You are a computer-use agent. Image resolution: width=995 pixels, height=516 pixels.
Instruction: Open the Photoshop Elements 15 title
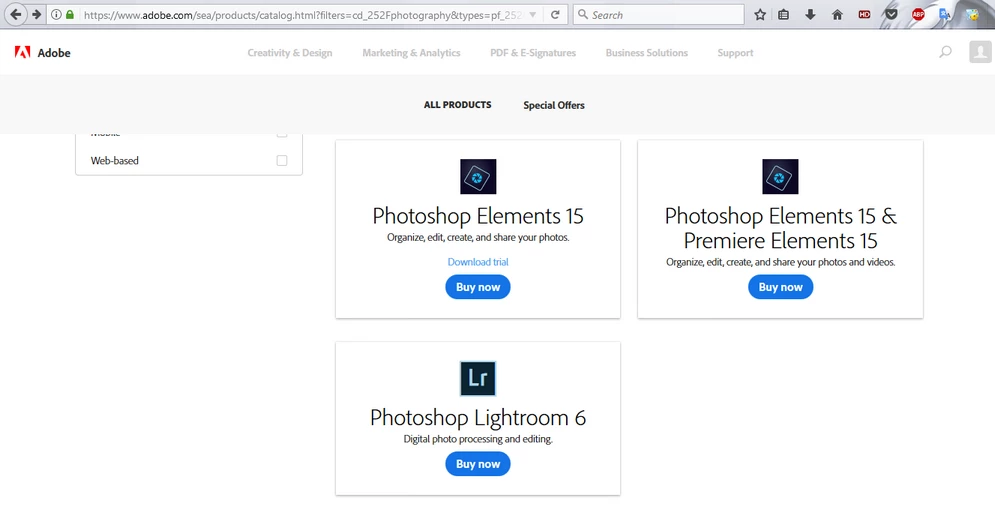(478, 216)
